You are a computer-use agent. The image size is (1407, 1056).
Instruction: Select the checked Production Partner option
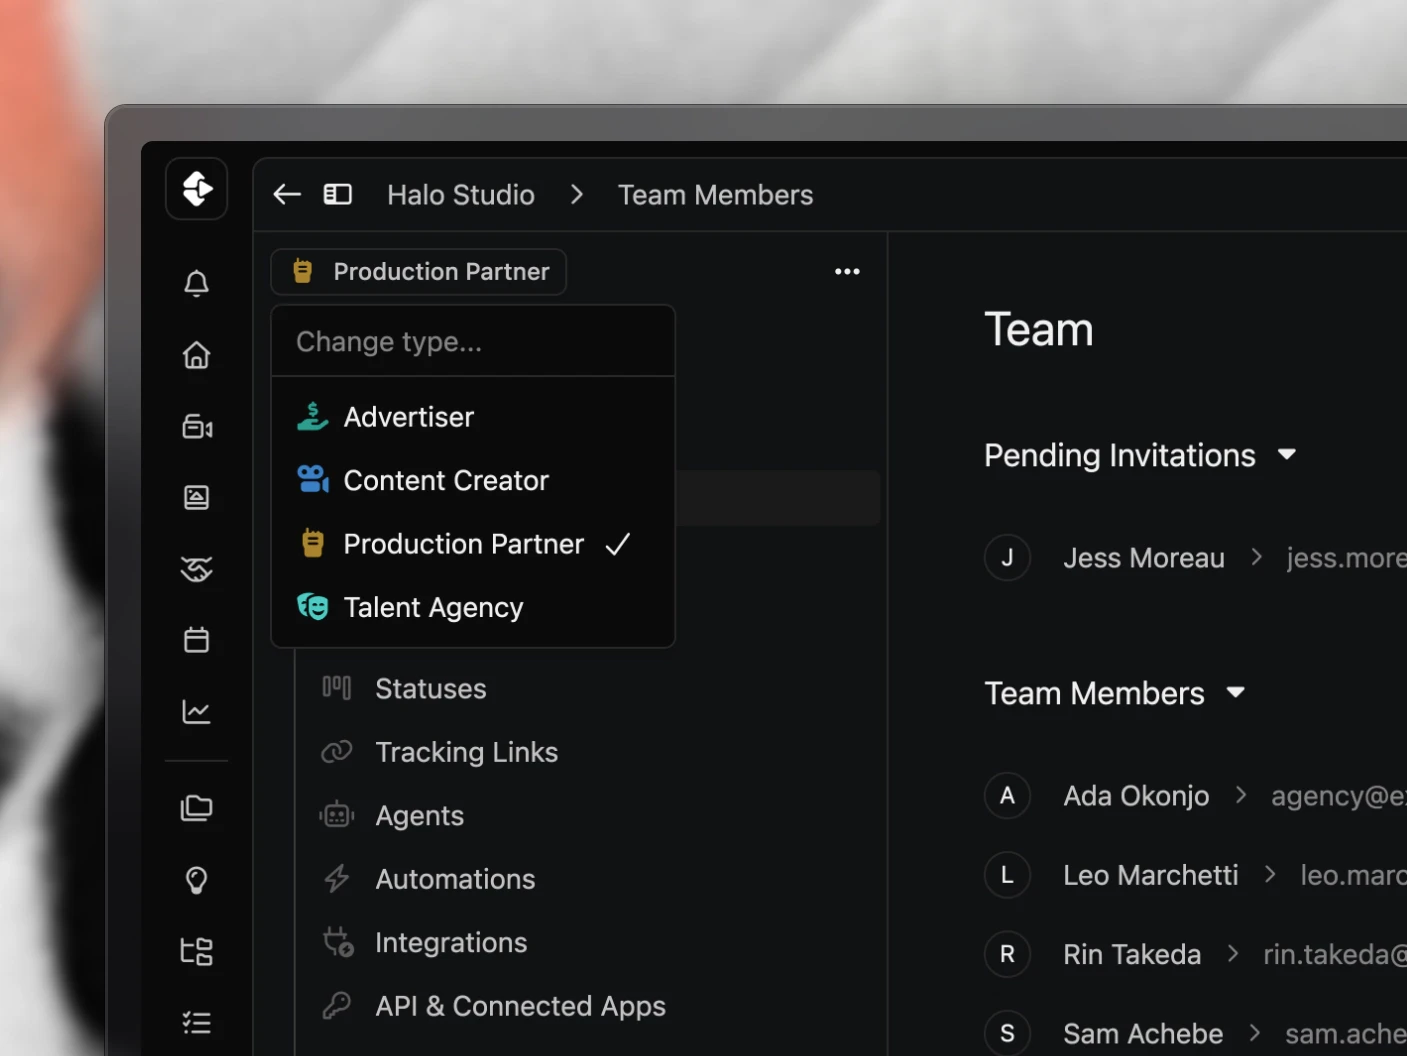click(x=473, y=544)
